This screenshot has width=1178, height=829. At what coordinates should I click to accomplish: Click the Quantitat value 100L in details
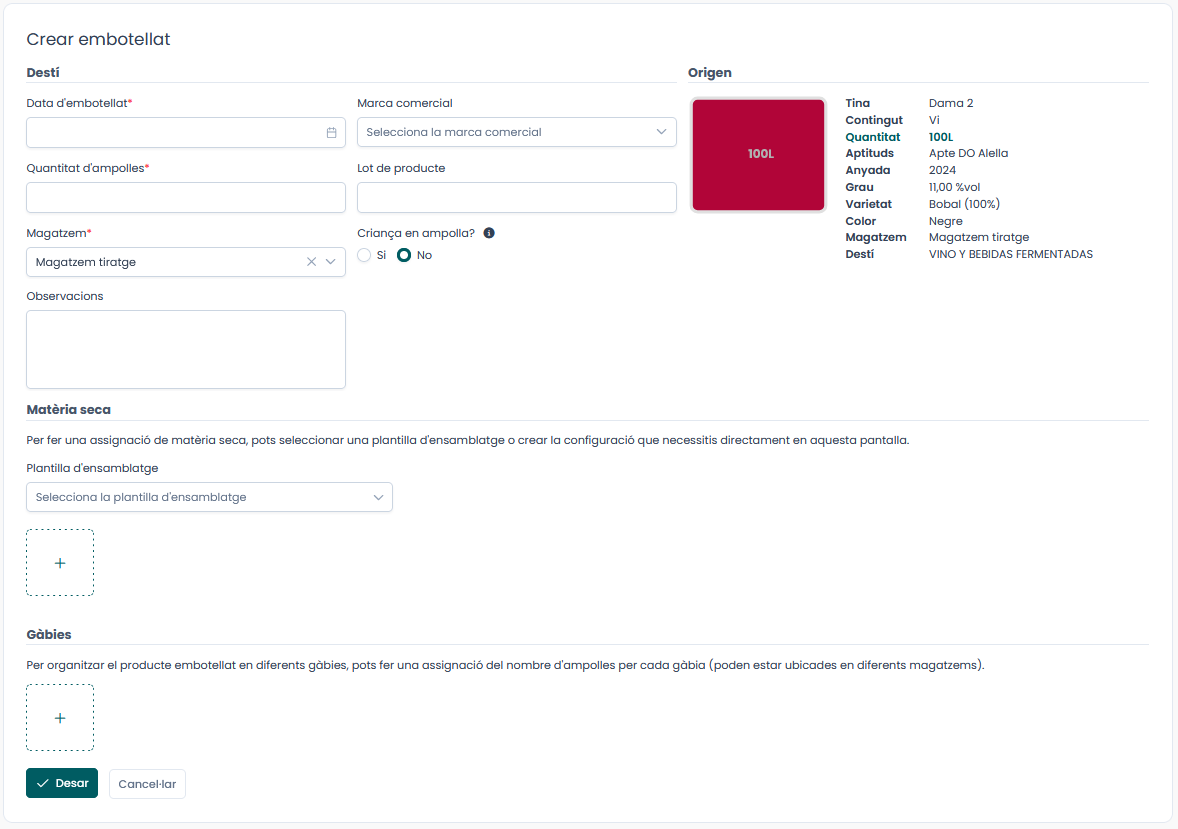pos(941,137)
